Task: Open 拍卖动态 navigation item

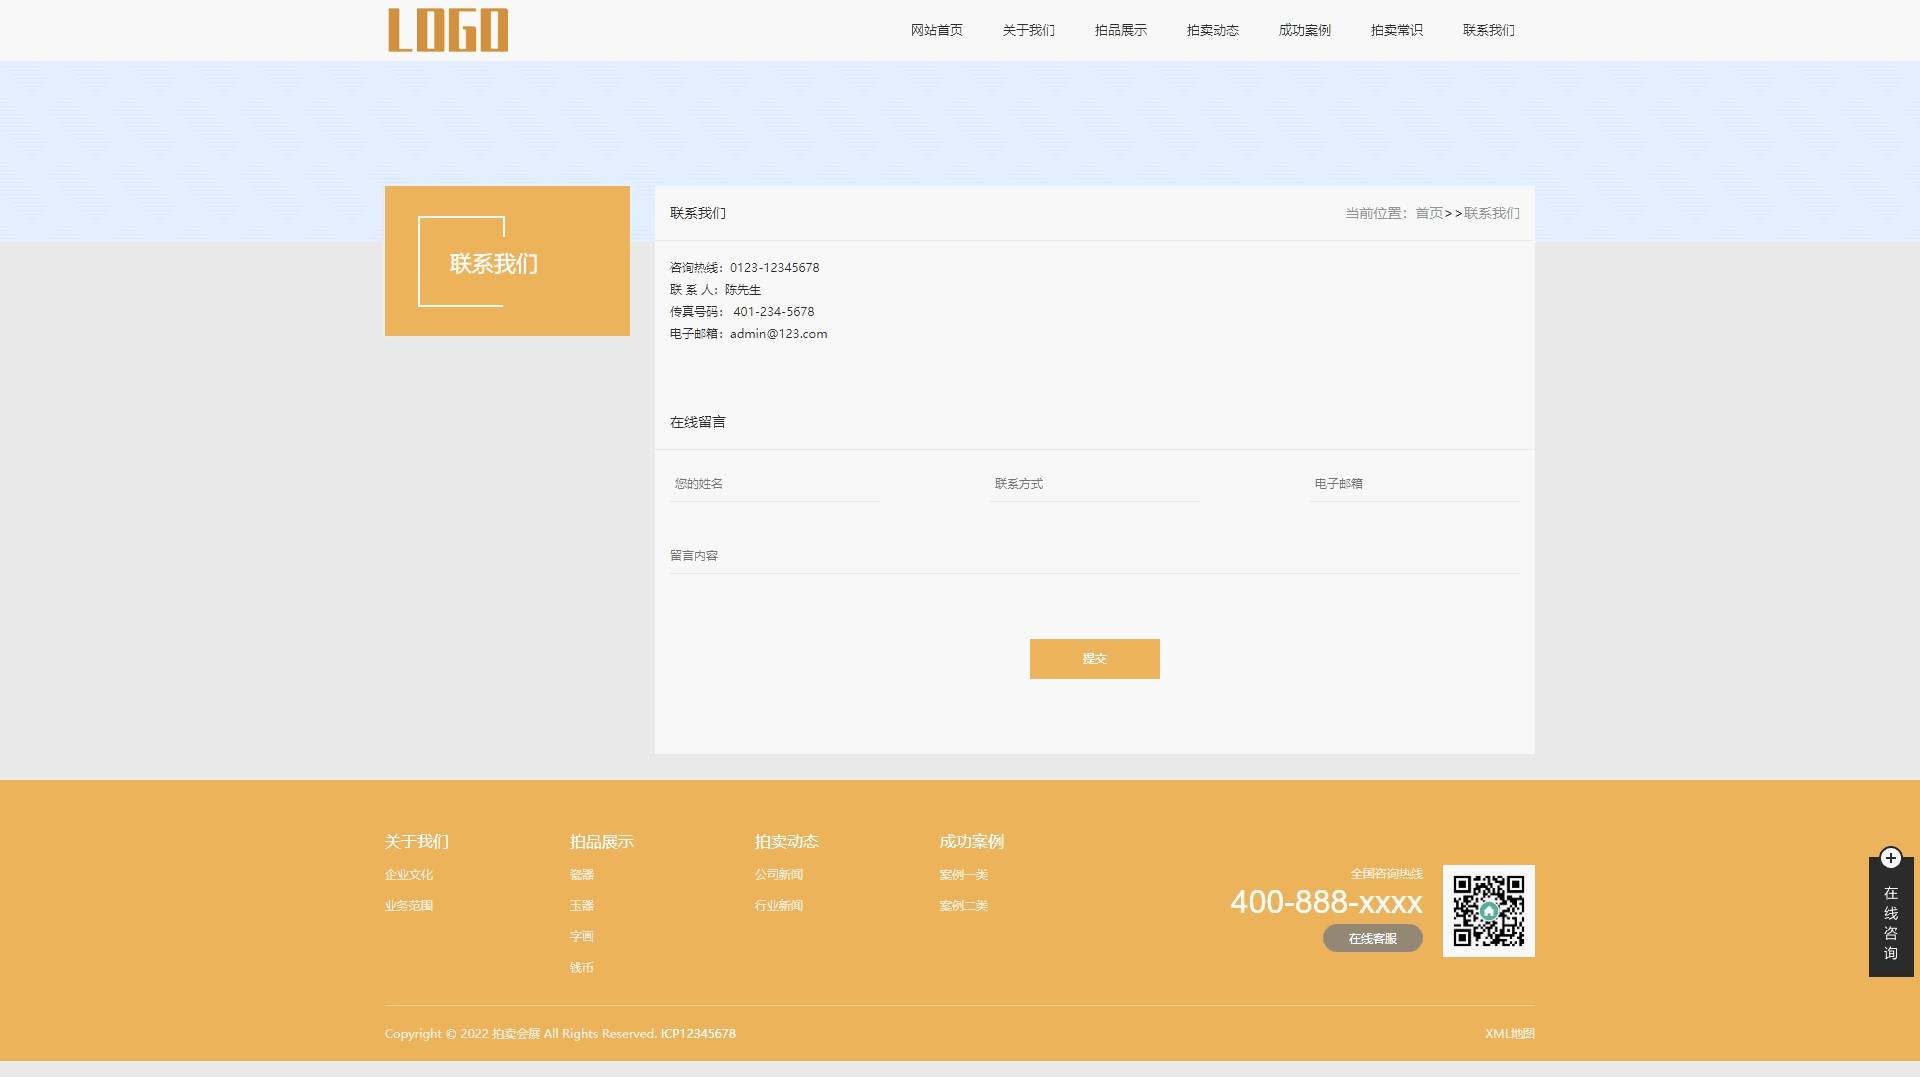Action: tap(1212, 30)
